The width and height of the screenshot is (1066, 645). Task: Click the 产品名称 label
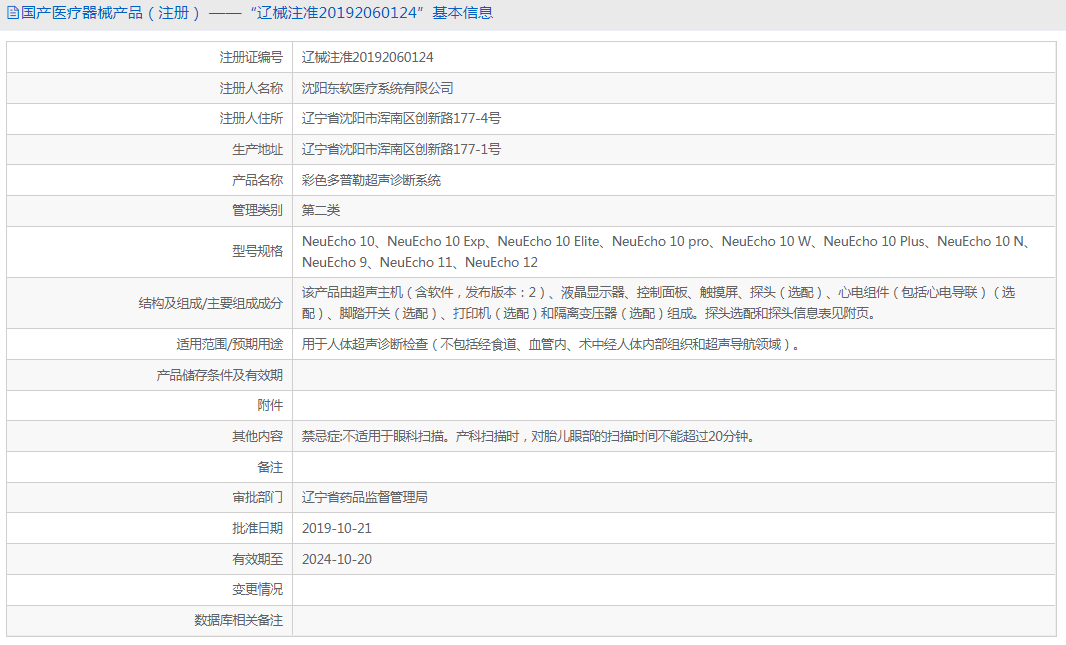tap(257, 180)
